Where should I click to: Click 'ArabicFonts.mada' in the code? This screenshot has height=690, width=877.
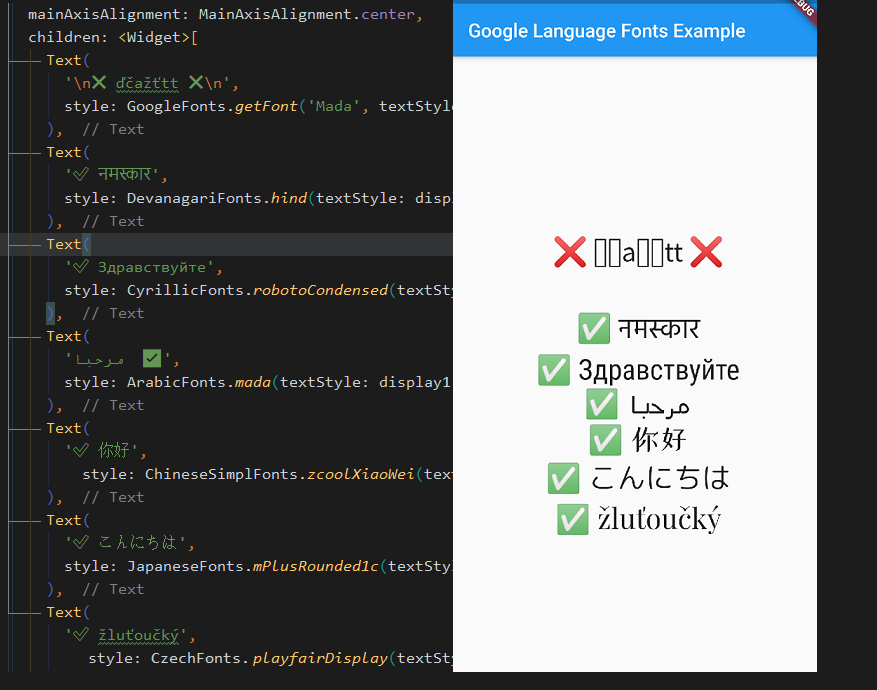pyautogui.click(x=199, y=382)
